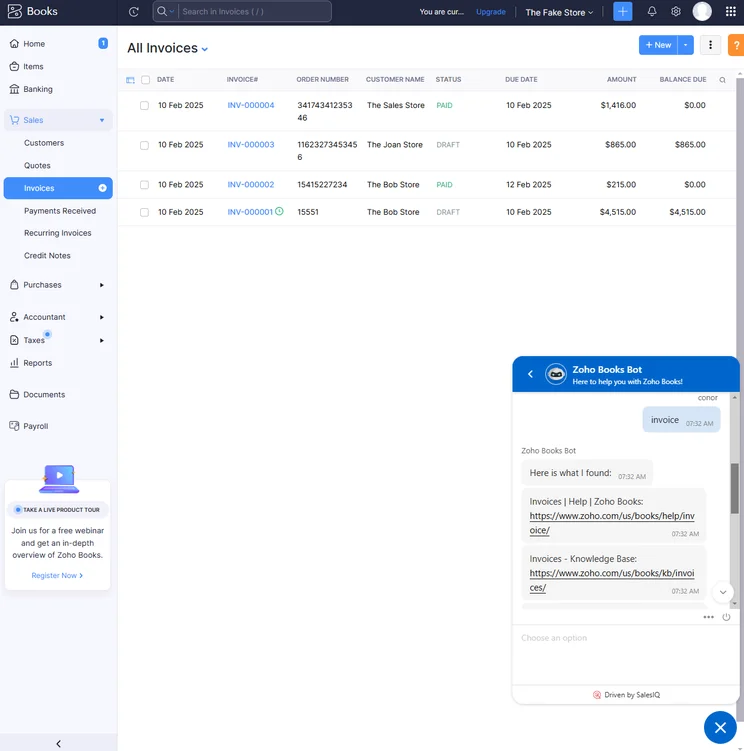Check the INV-000002 row checkbox
This screenshot has height=751, width=744.
pyautogui.click(x=144, y=185)
